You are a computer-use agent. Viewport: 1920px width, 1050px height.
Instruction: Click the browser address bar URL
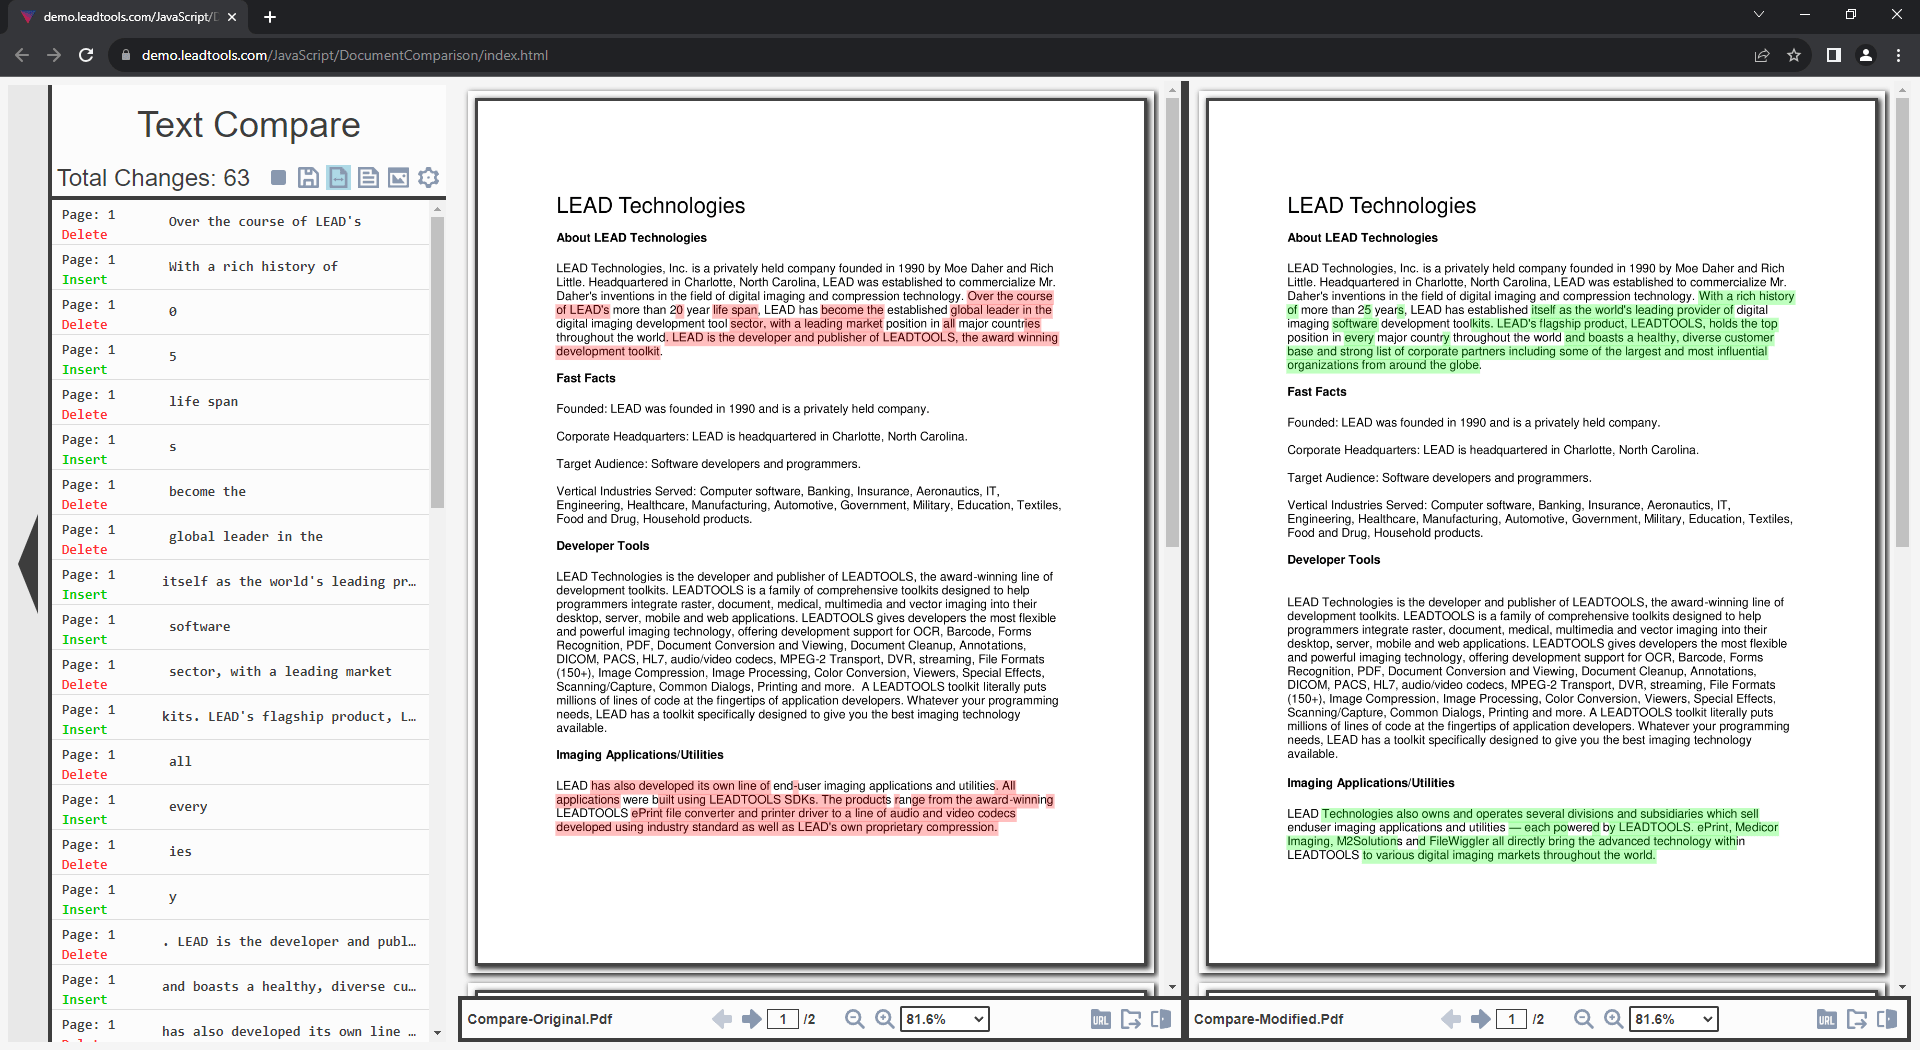344,55
